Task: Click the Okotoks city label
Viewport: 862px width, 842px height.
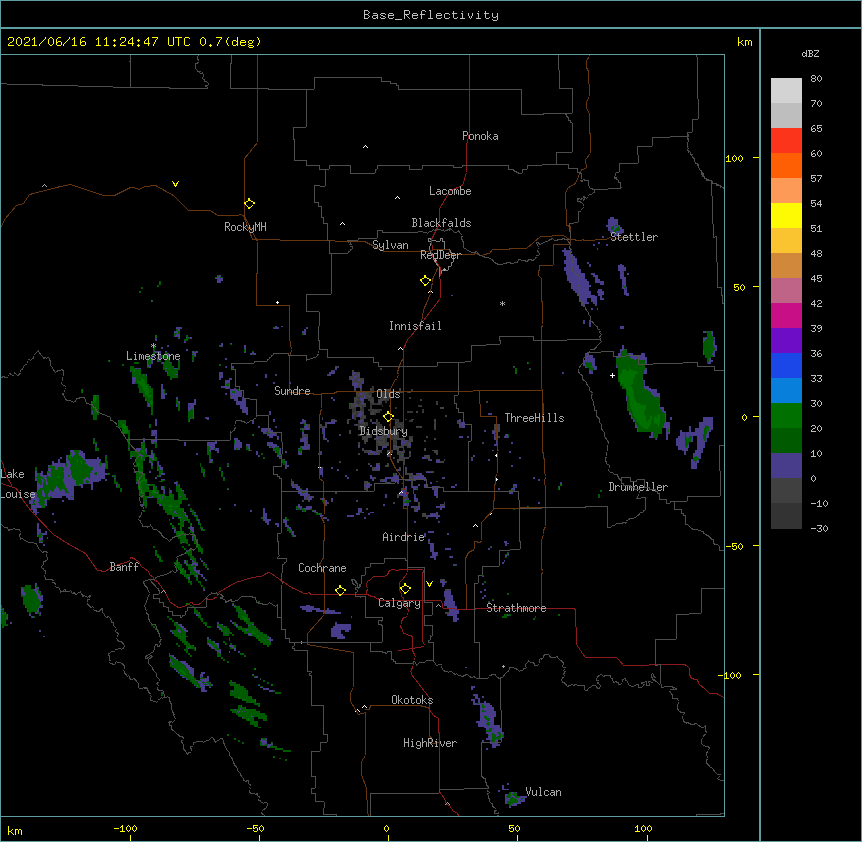Action: coord(412,700)
